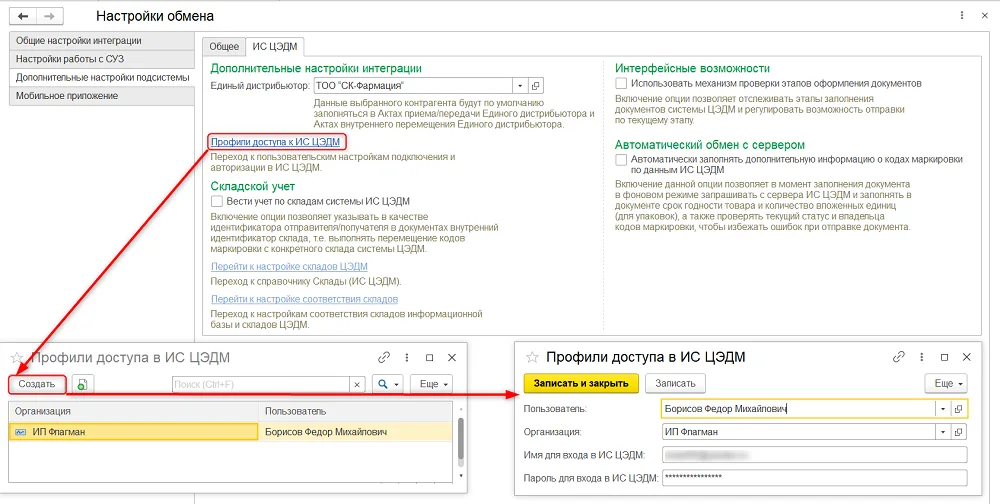Expand the Пользователь dropdown arrow
Image resolution: width=1000 pixels, height=504 pixels.
(943, 409)
